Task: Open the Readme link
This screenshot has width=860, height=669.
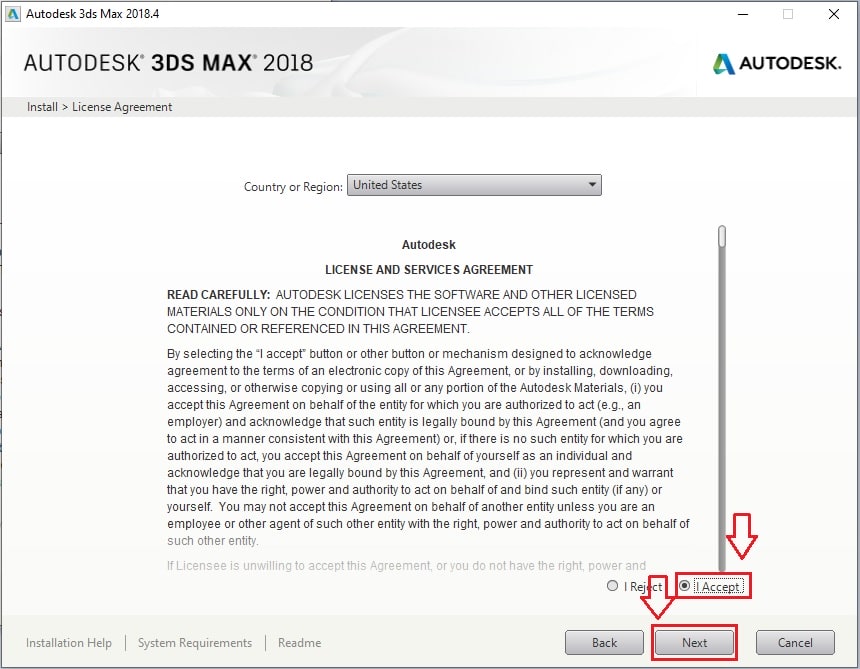Action: 299,643
